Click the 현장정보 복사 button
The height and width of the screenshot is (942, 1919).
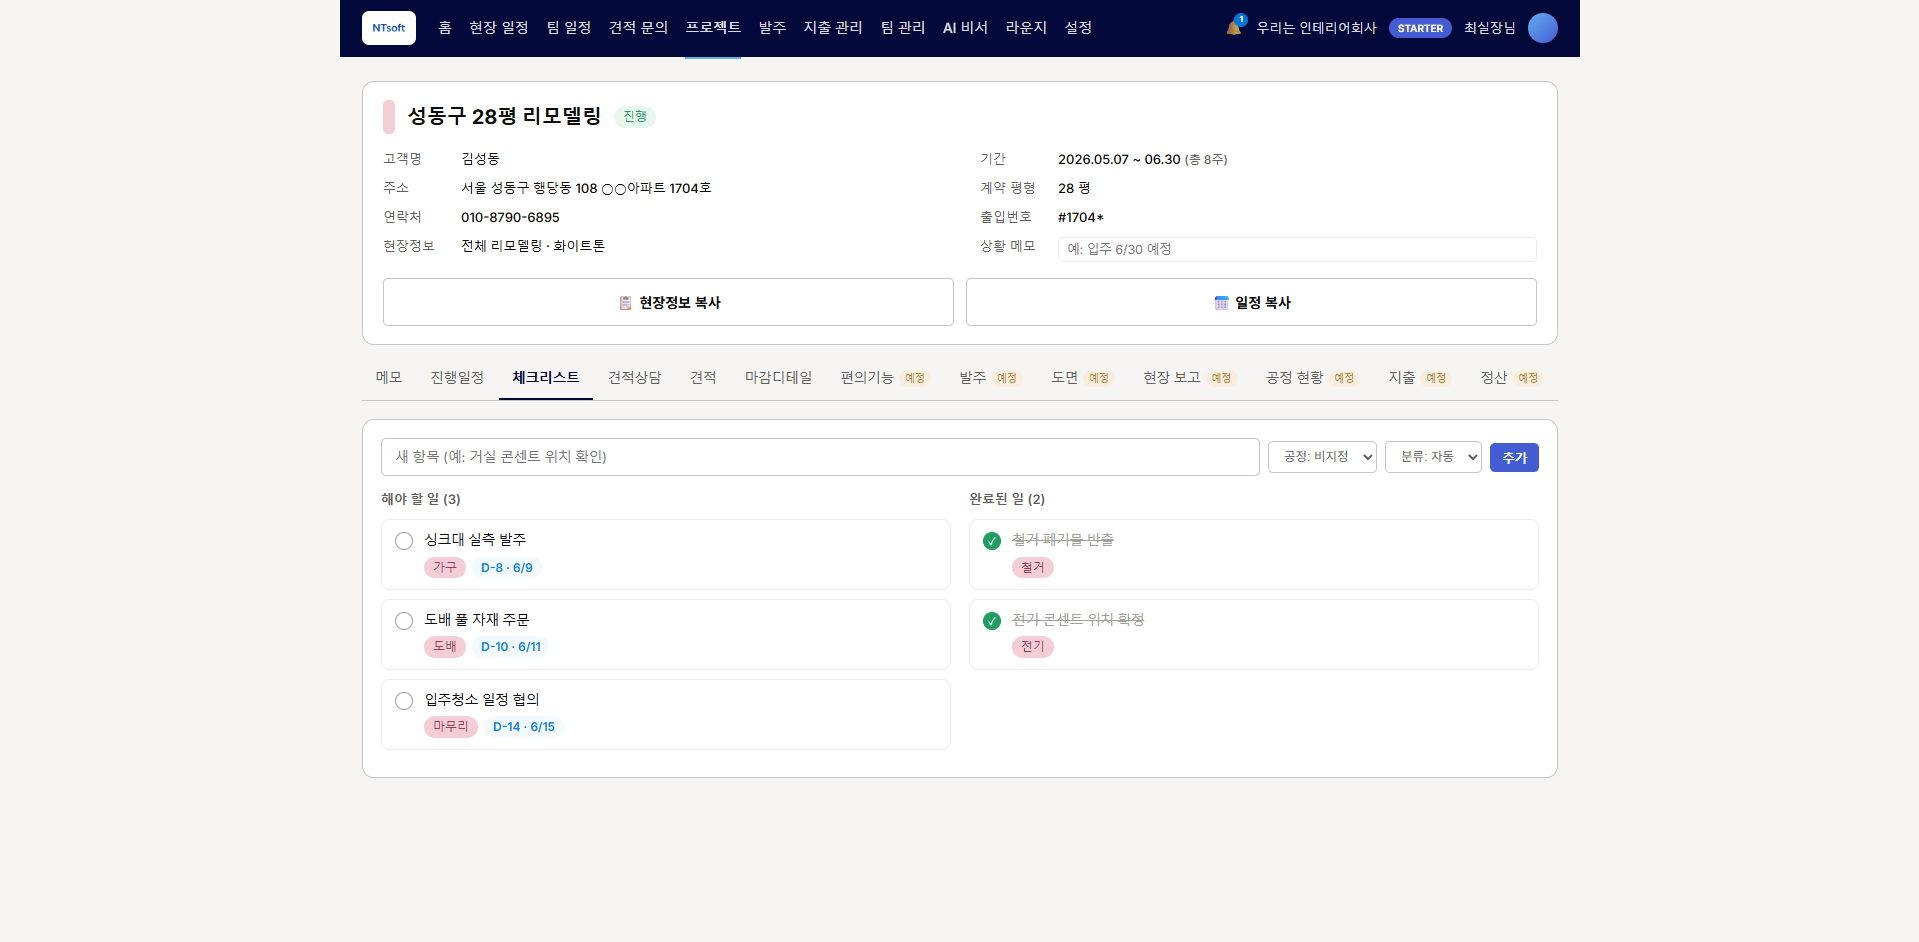pyautogui.click(x=668, y=302)
